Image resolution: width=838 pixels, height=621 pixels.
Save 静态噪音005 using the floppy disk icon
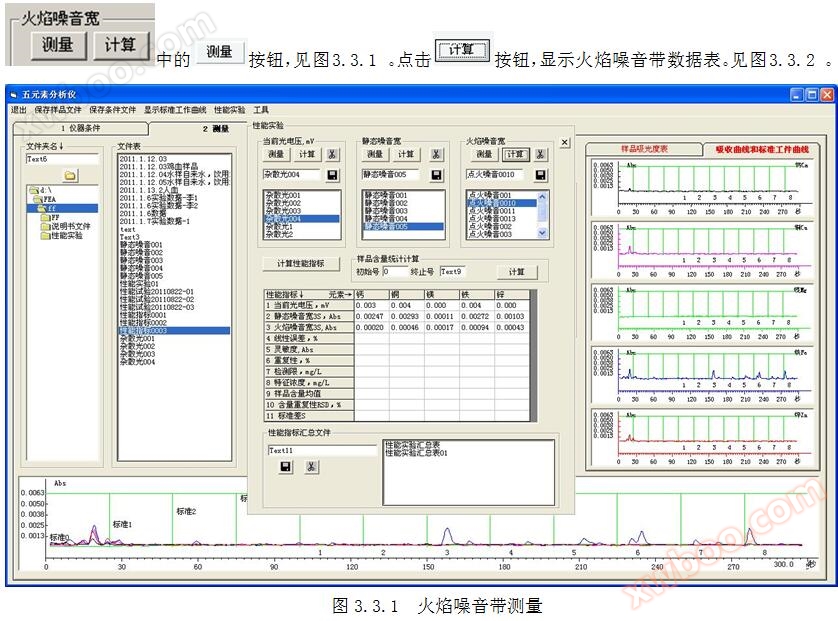pos(436,174)
